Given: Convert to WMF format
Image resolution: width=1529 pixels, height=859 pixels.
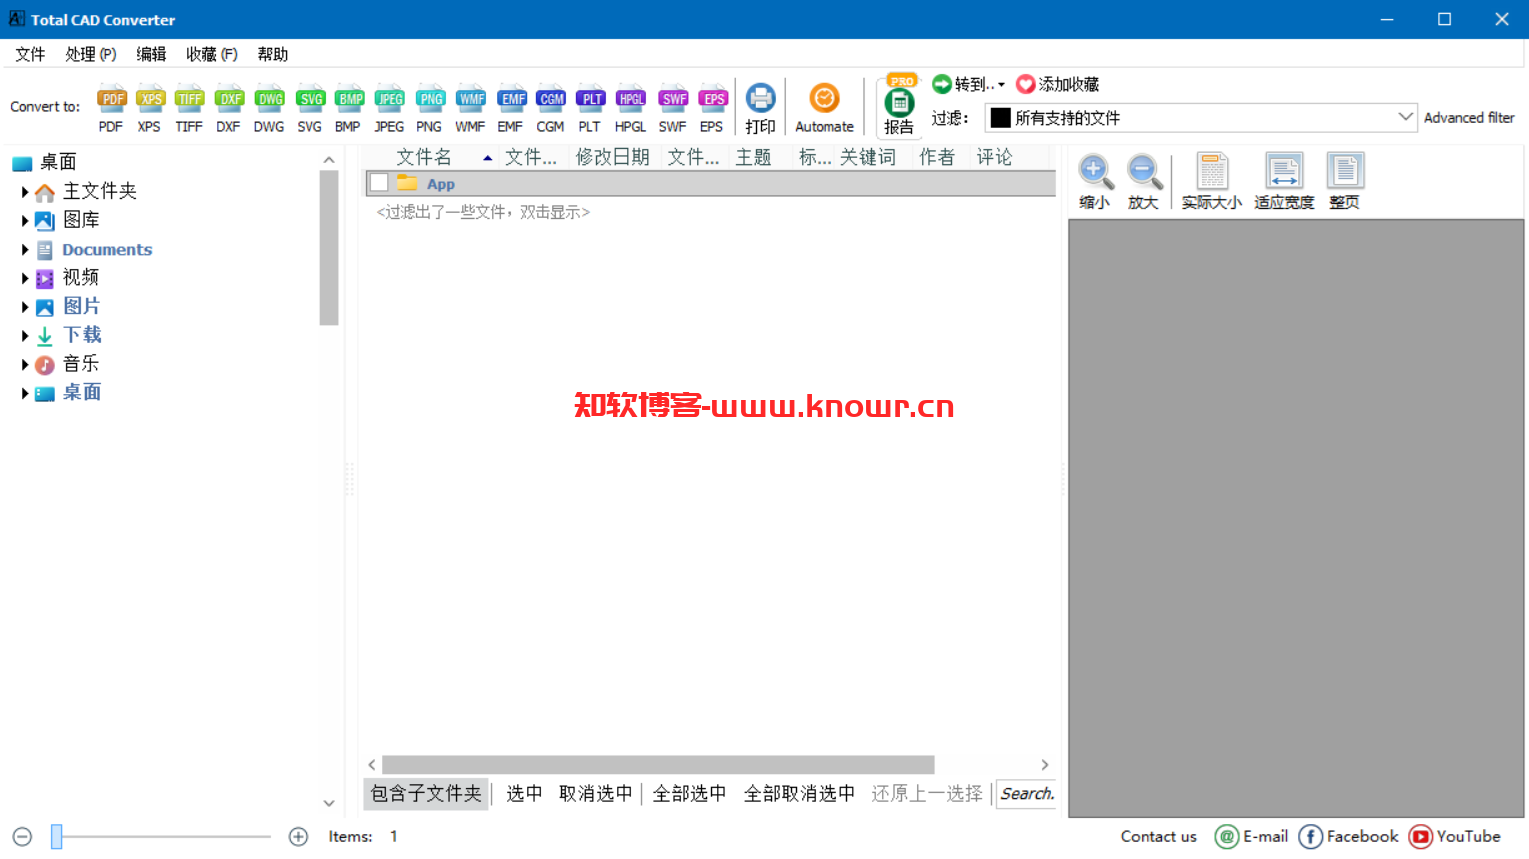Looking at the screenshot, I should pyautogui.click(x=470, y=108).
